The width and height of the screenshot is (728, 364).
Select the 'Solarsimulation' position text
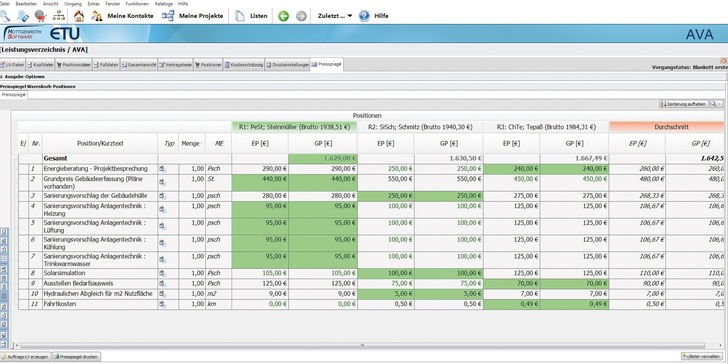point(64,273)
